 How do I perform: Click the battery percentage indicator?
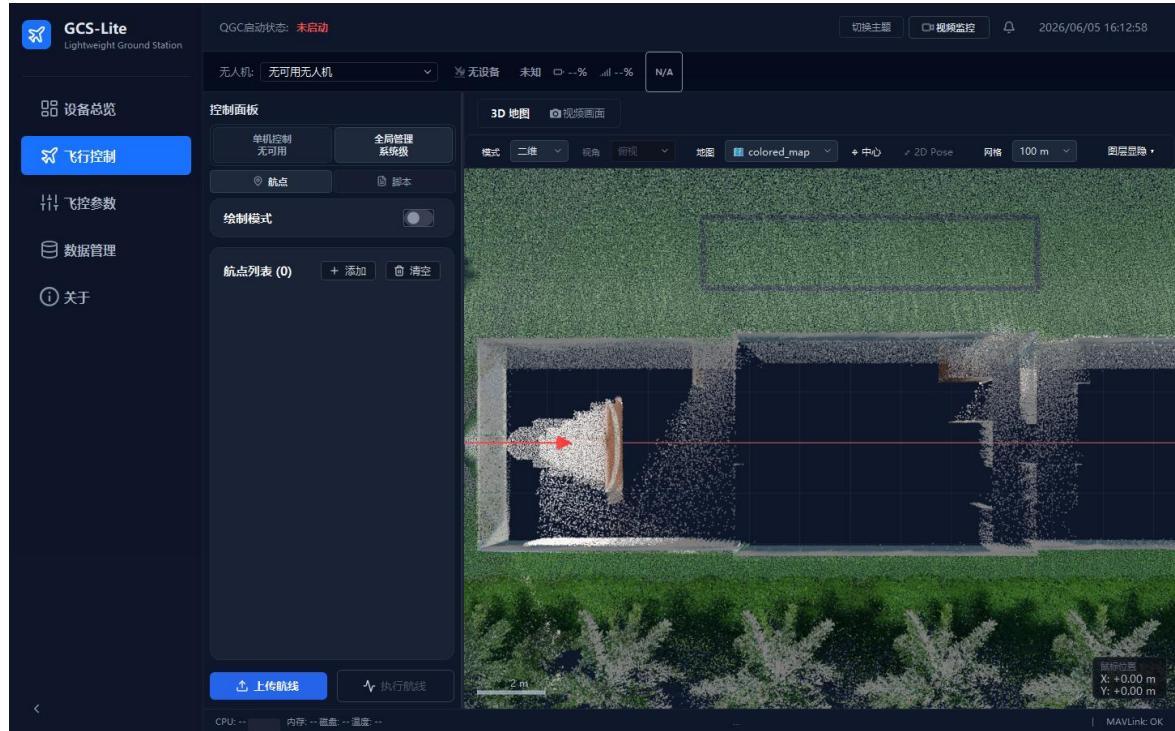click(570, 72)
